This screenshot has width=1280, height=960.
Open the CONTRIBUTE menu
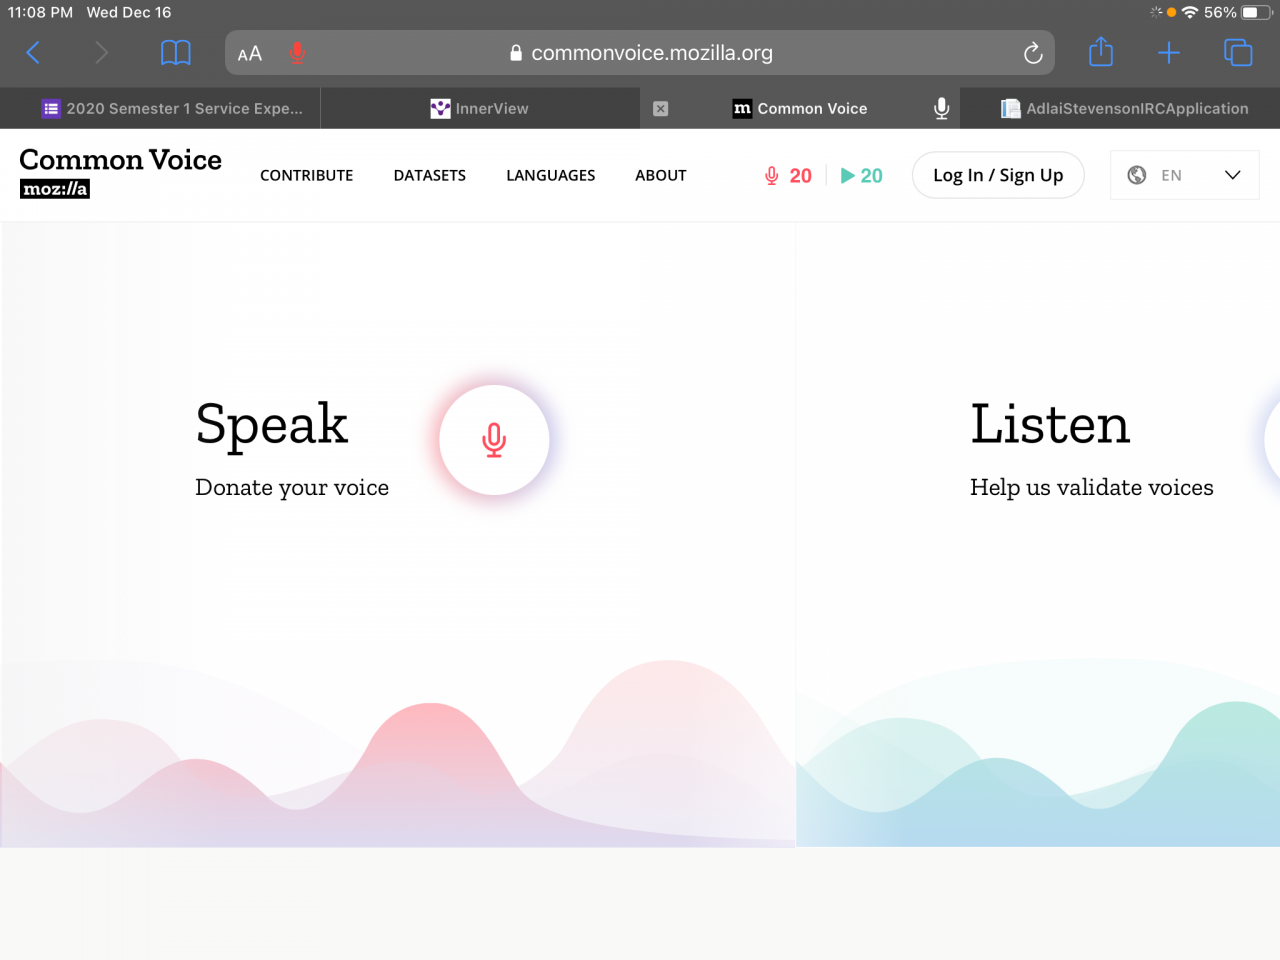307,175
